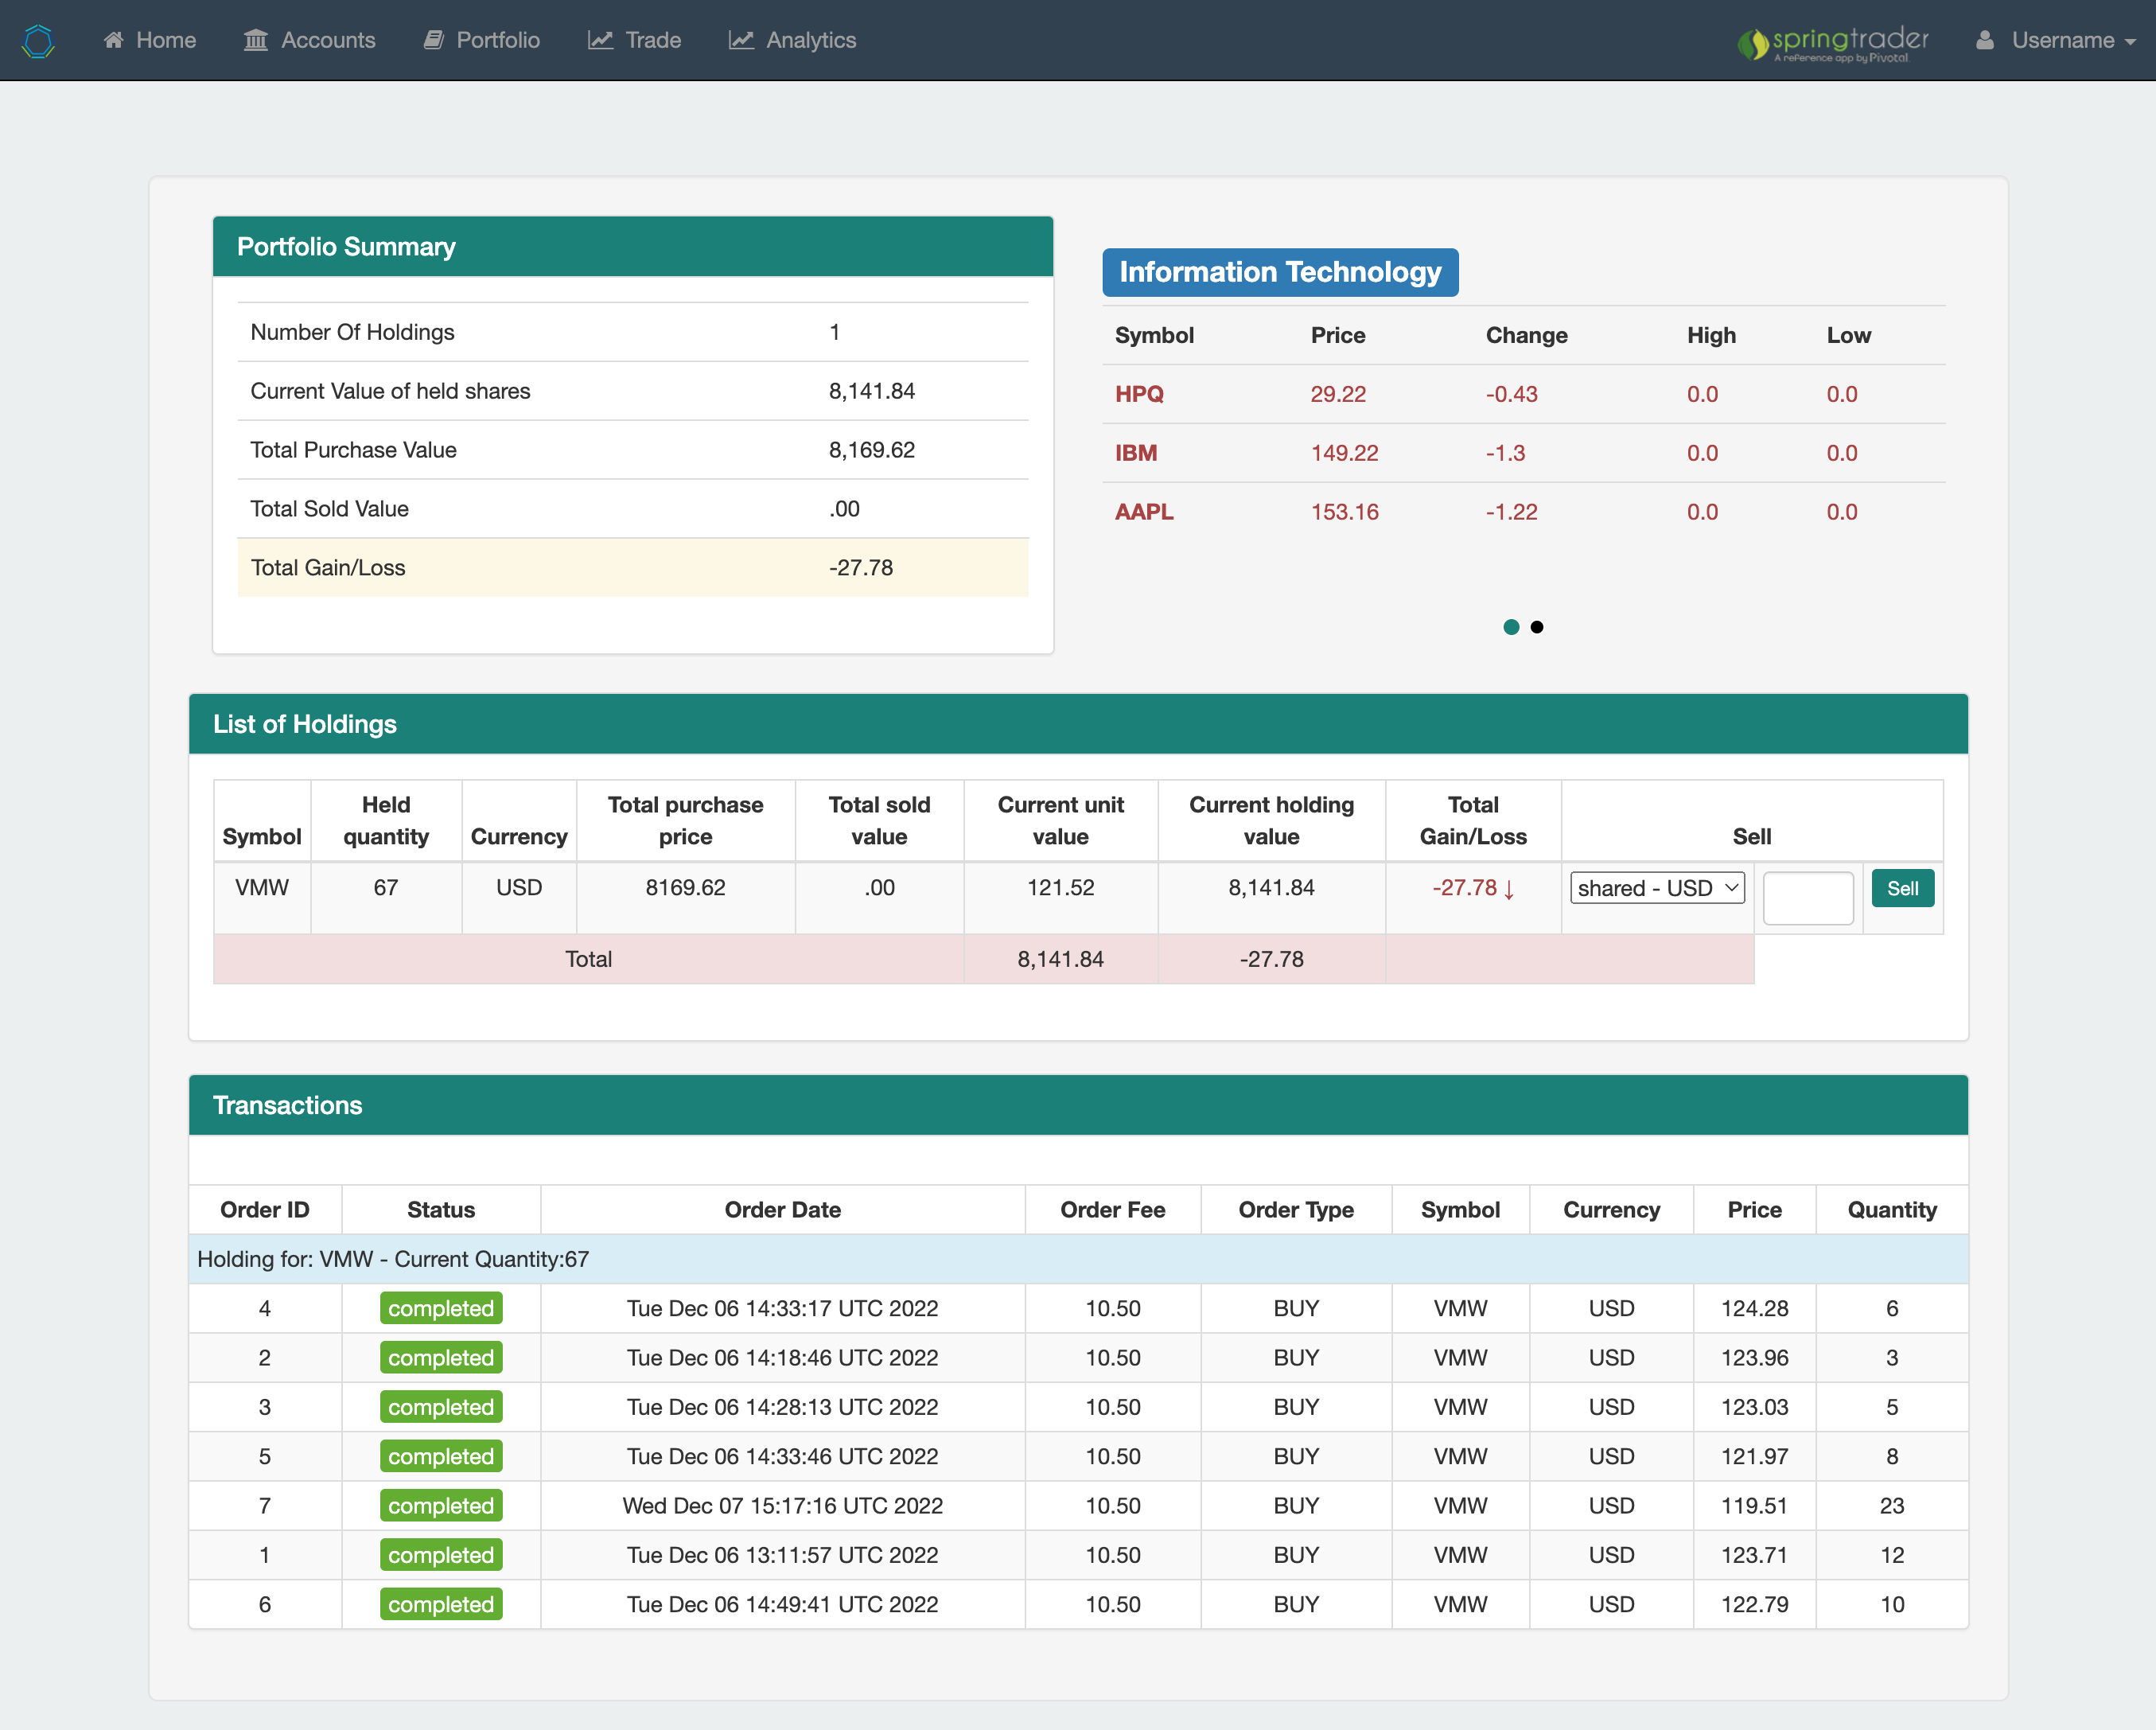The width and height of the screenshot is (2156, 1730).
Task: Click the Home house icon
Action: [114, 40]
